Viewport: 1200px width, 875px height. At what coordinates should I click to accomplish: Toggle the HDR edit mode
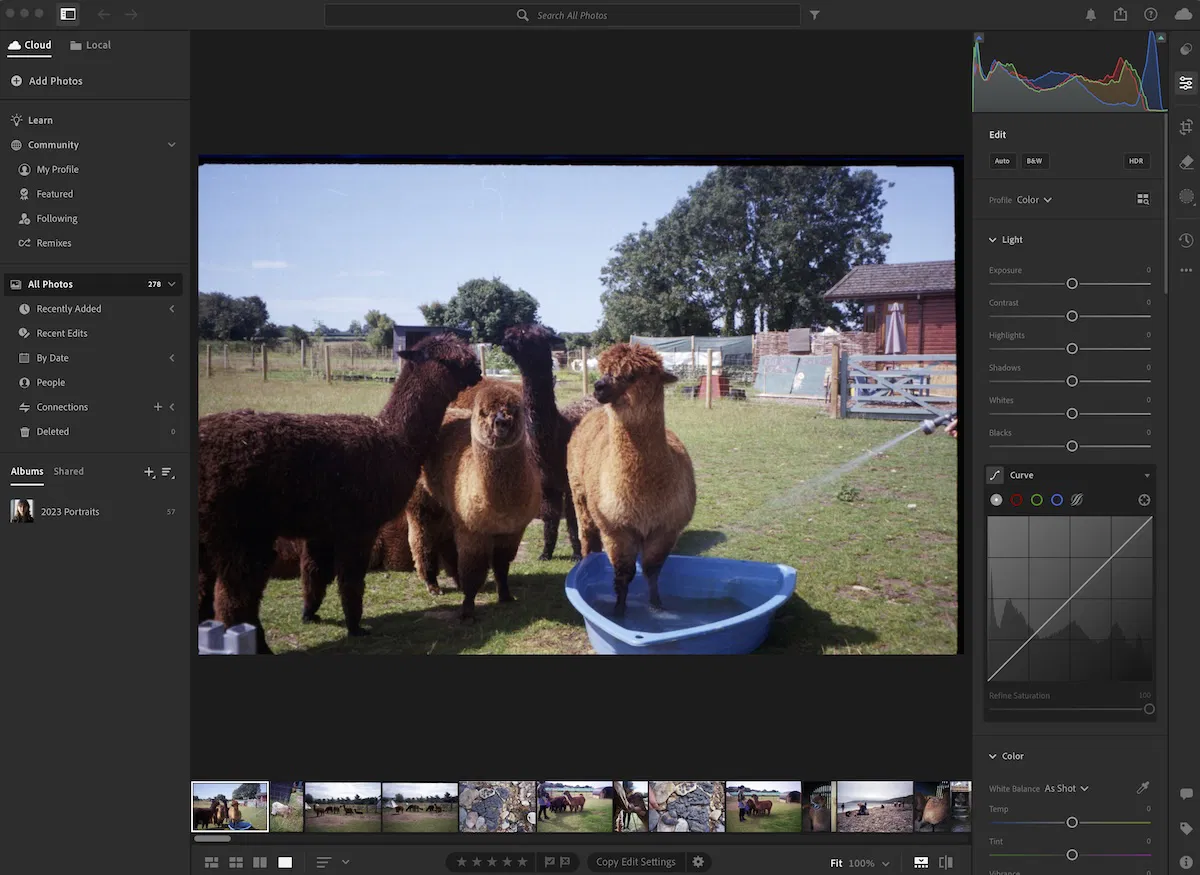pyautogui.click(x=1135, y=161)
